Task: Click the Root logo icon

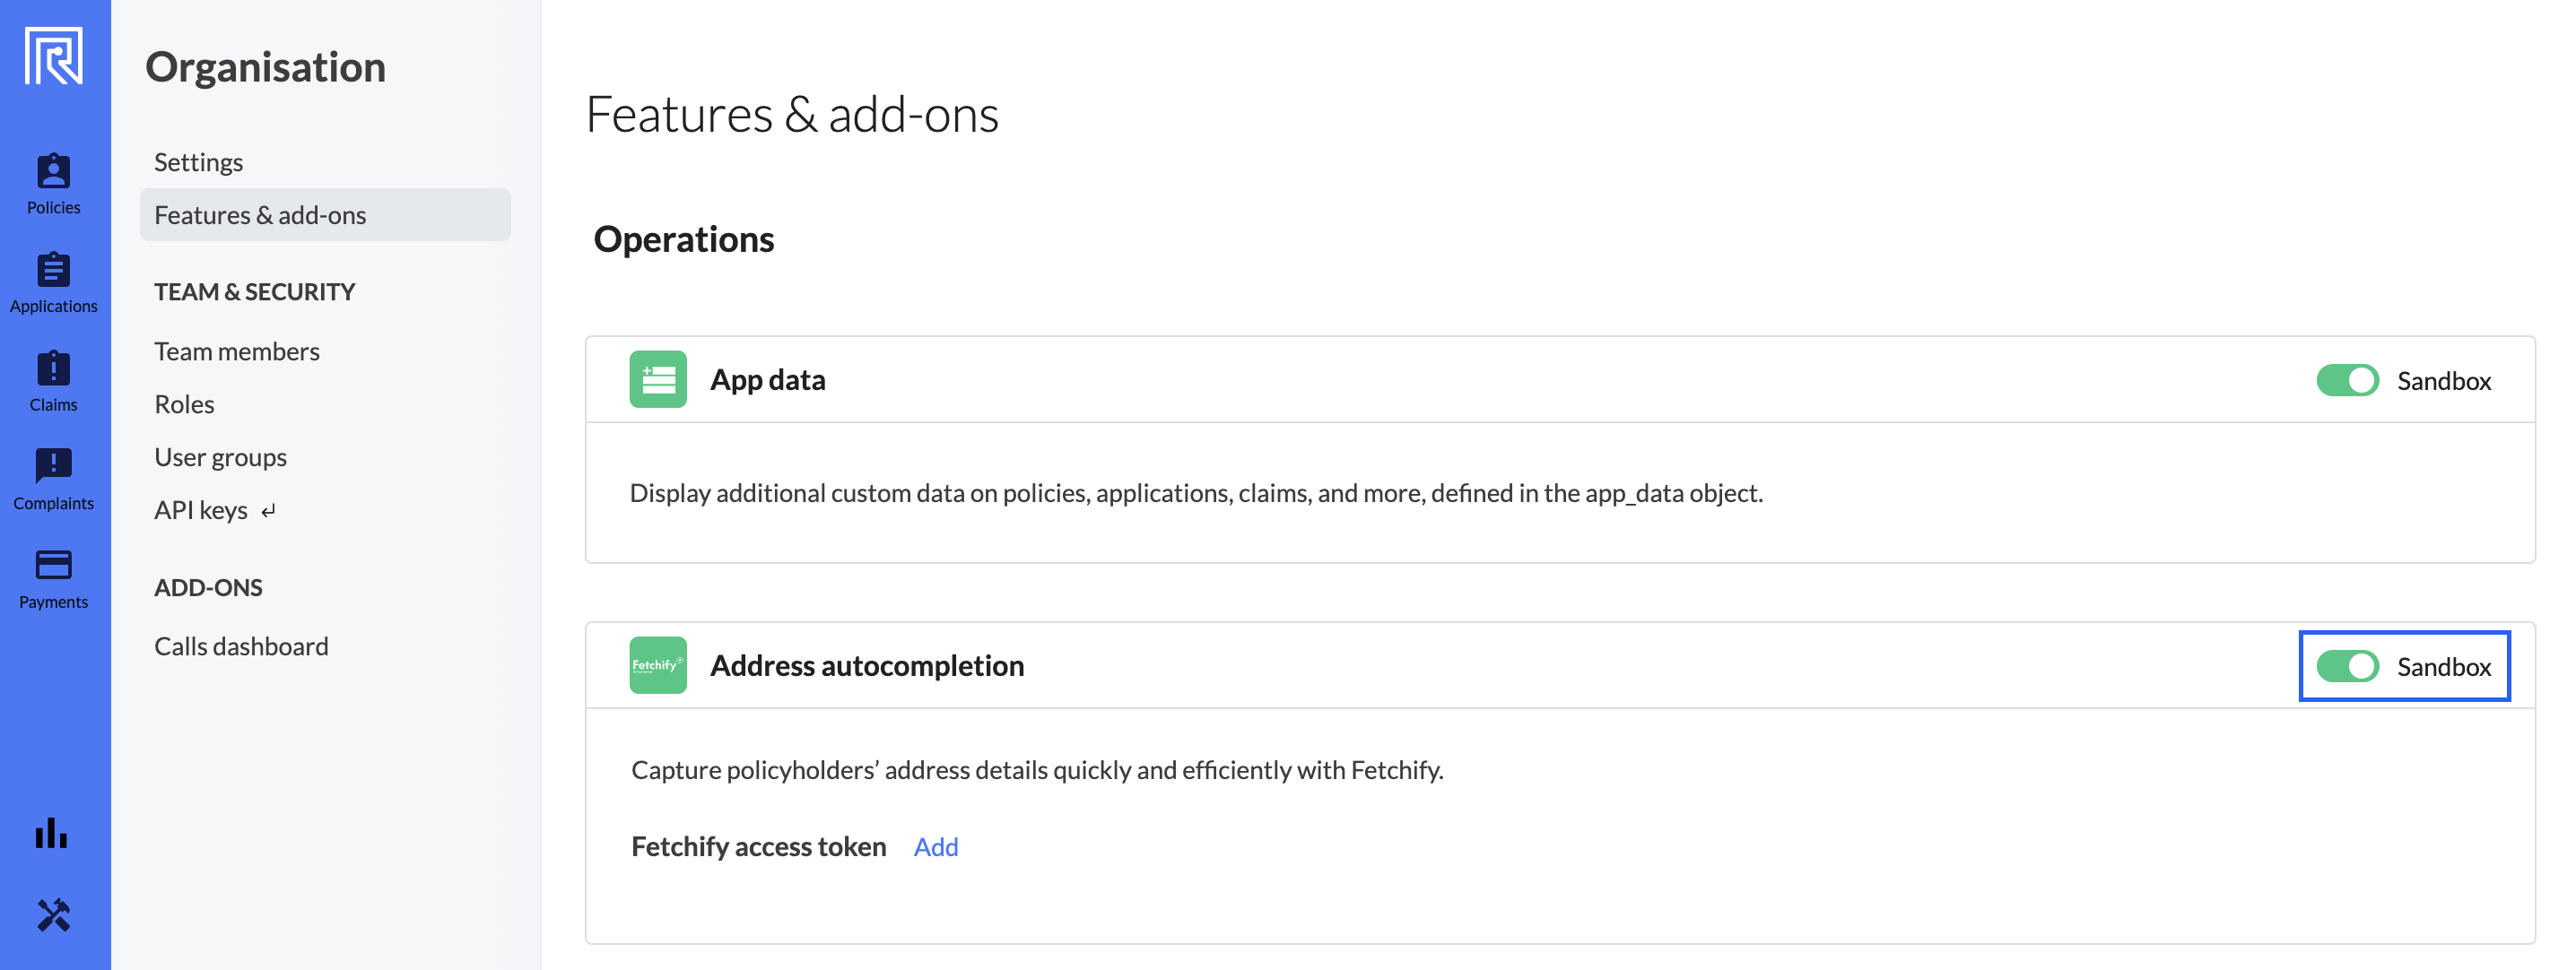Action: point(54,57)
